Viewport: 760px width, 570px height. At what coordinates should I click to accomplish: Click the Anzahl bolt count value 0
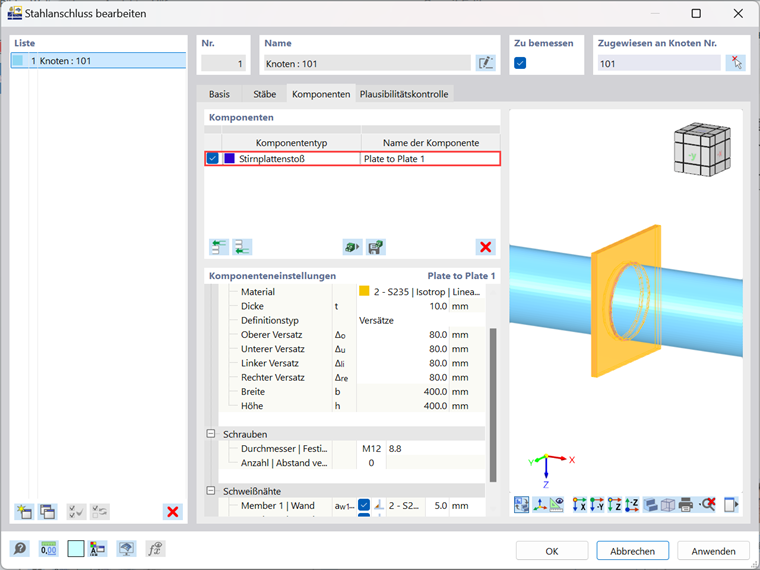pos(371,463)
